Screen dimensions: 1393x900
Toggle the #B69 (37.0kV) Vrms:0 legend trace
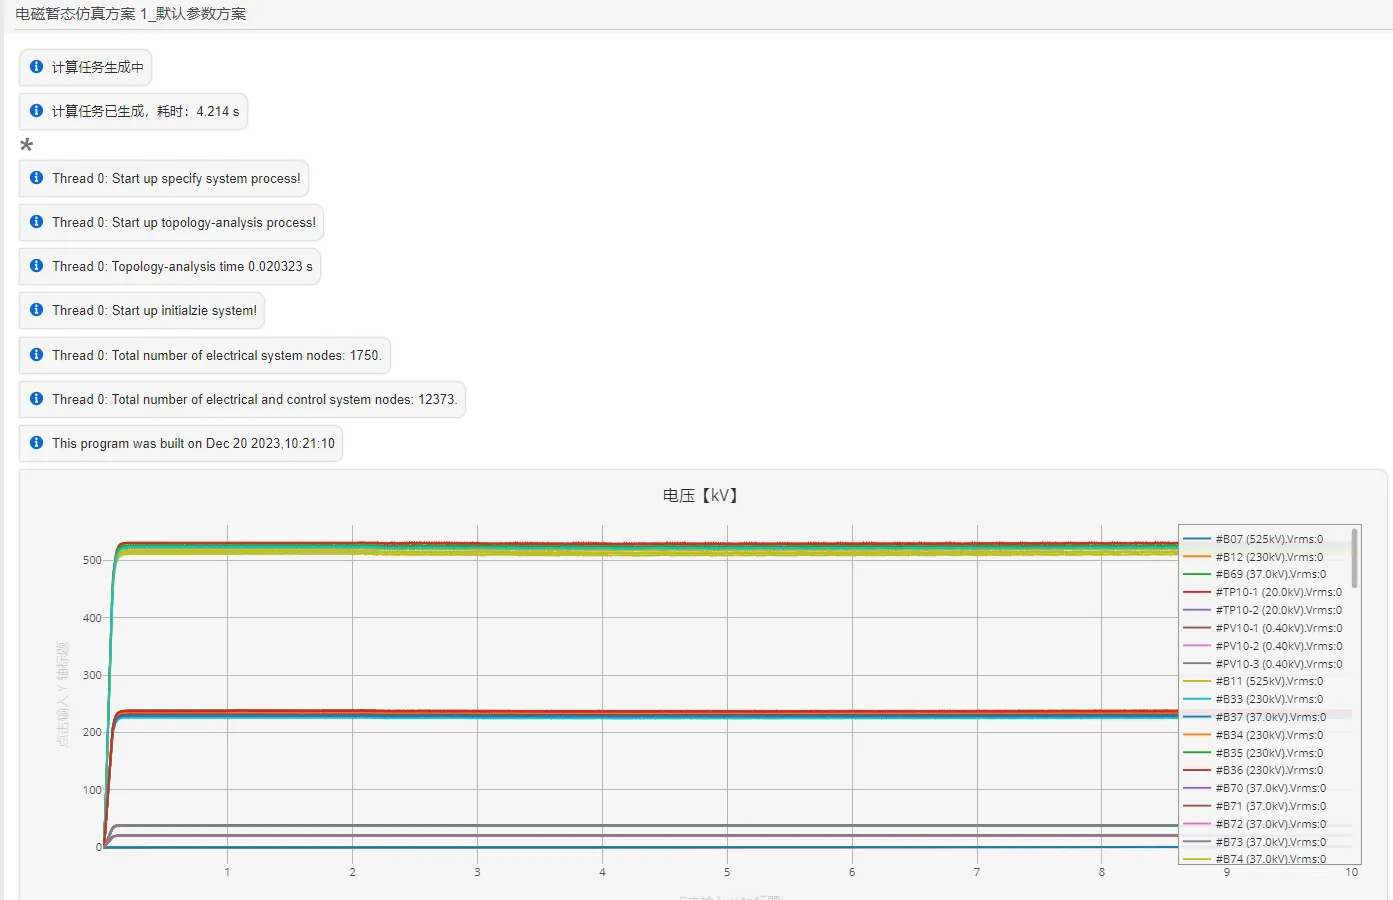(x=1254, y=574)
